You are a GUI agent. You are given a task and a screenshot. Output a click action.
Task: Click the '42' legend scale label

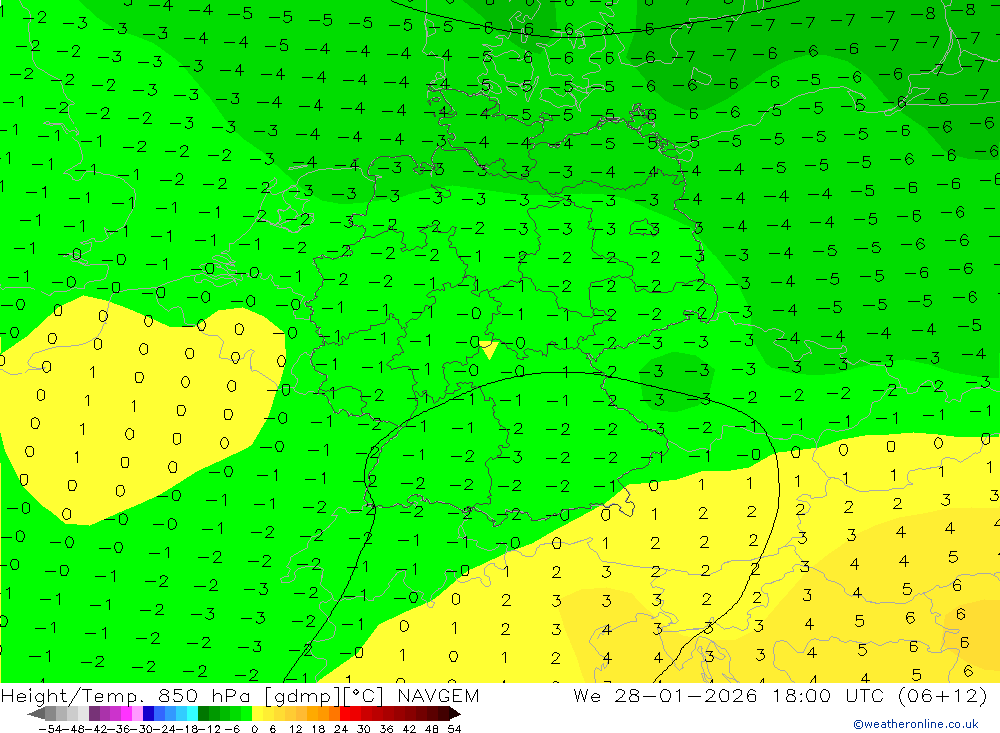pyautogui.click(x=409, y=729)
